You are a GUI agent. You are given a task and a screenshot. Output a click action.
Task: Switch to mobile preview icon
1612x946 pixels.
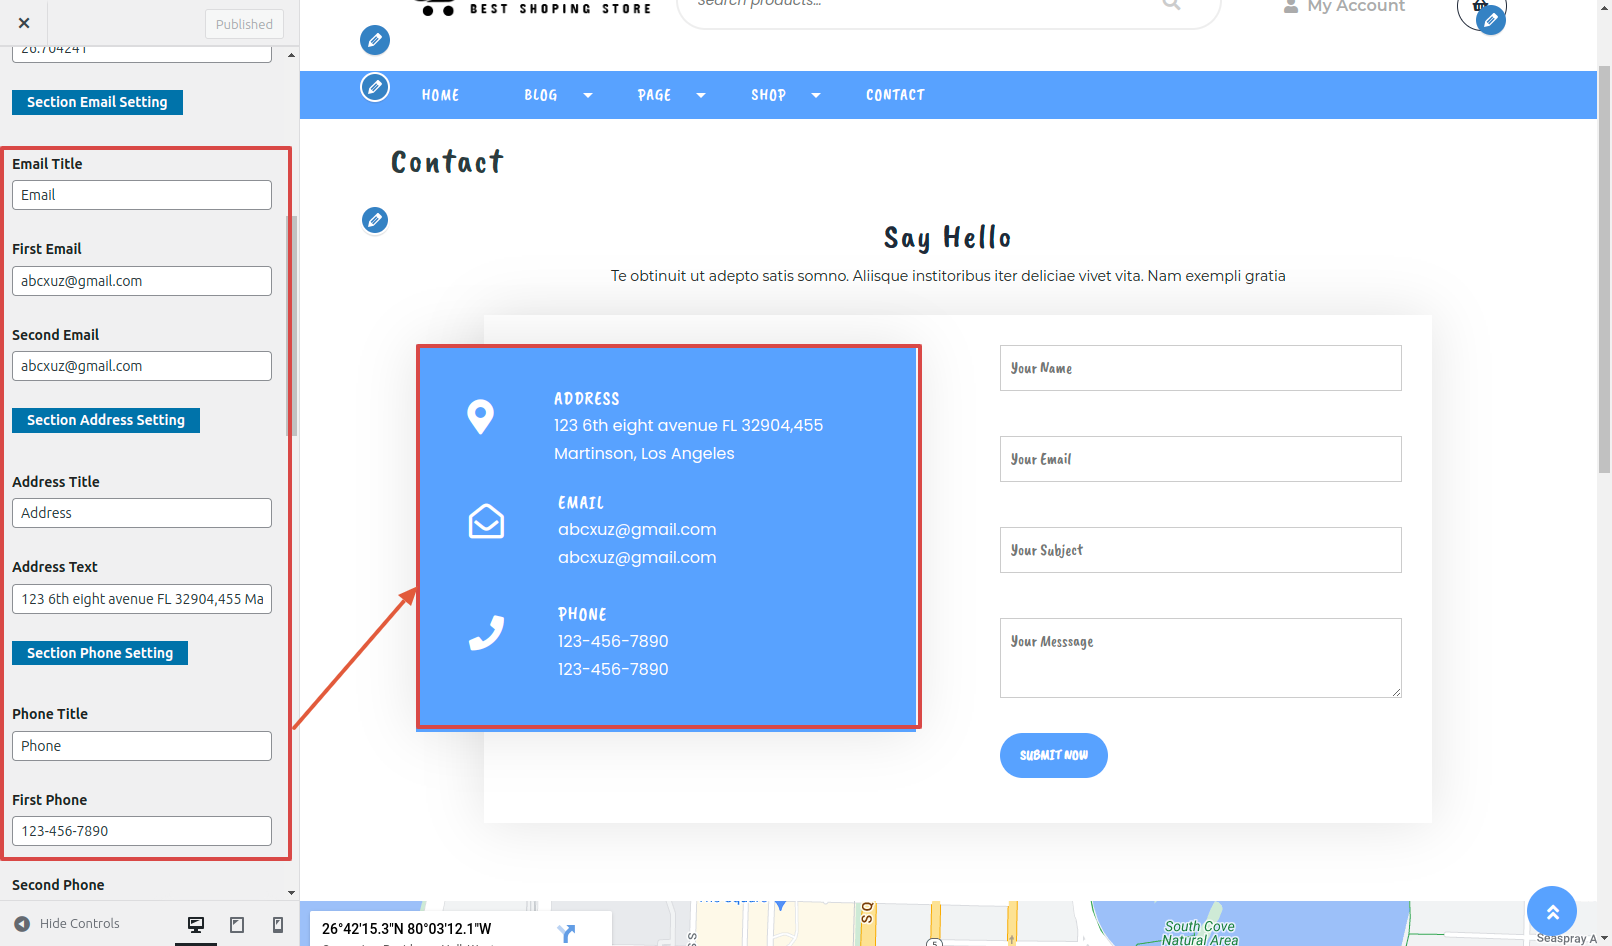pyautogui.click(x=278, y=925)
